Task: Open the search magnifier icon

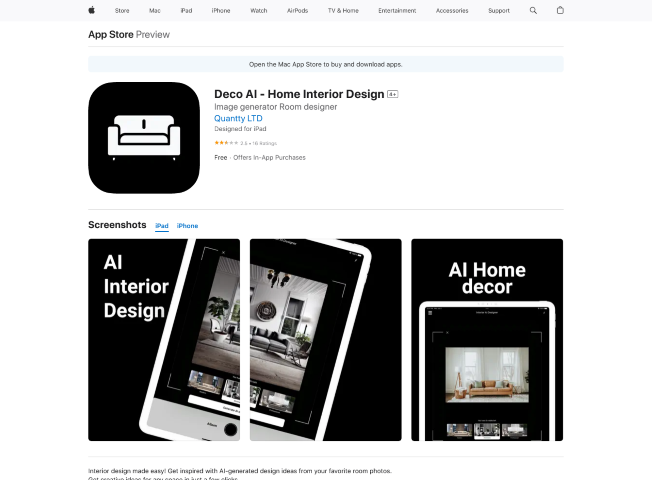Action: point(533,10)
